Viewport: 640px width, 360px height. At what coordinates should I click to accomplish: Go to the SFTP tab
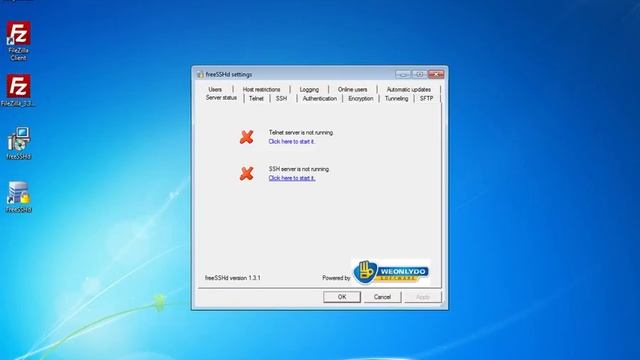[427, 98]
